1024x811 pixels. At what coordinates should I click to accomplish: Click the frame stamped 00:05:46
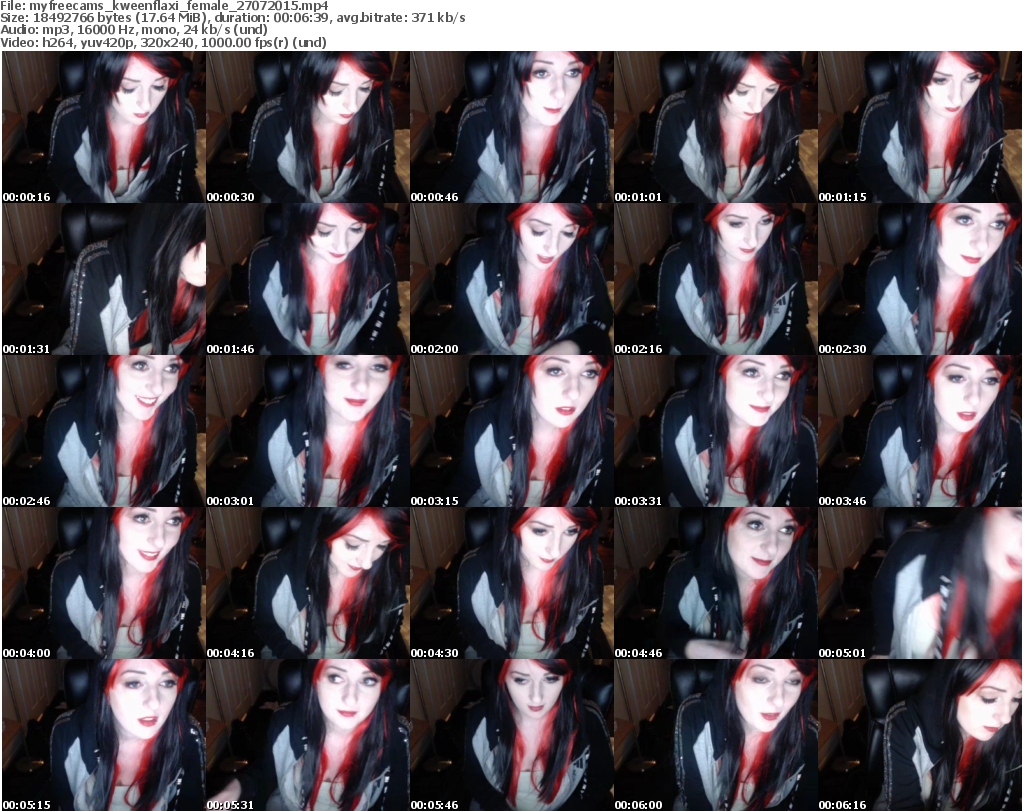click(512, 735)
